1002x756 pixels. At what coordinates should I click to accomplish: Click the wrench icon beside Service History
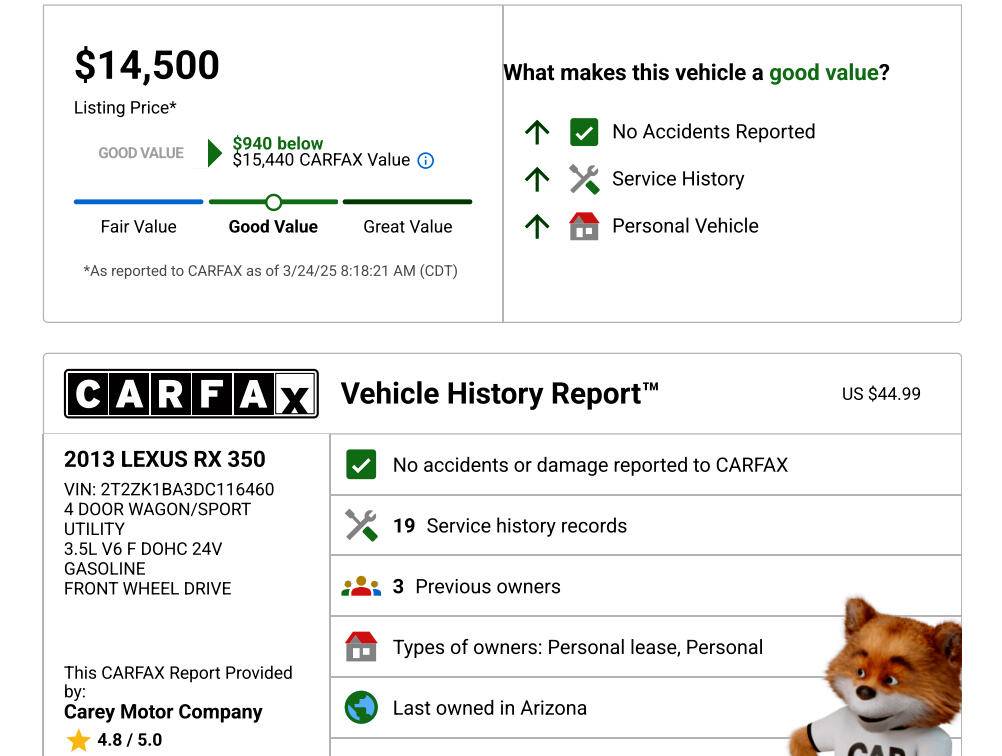click(x=584, y=179)
